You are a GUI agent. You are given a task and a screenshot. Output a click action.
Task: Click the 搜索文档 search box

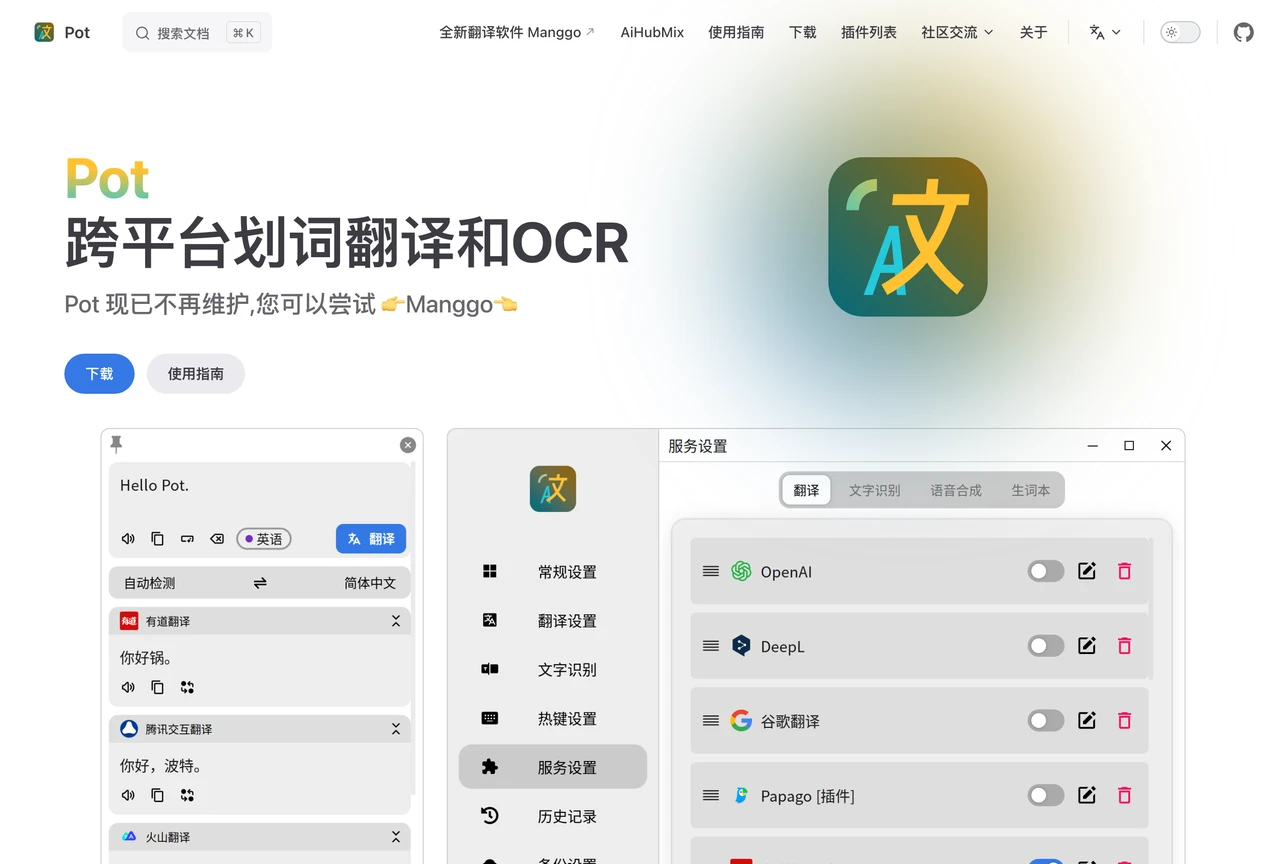197,32
